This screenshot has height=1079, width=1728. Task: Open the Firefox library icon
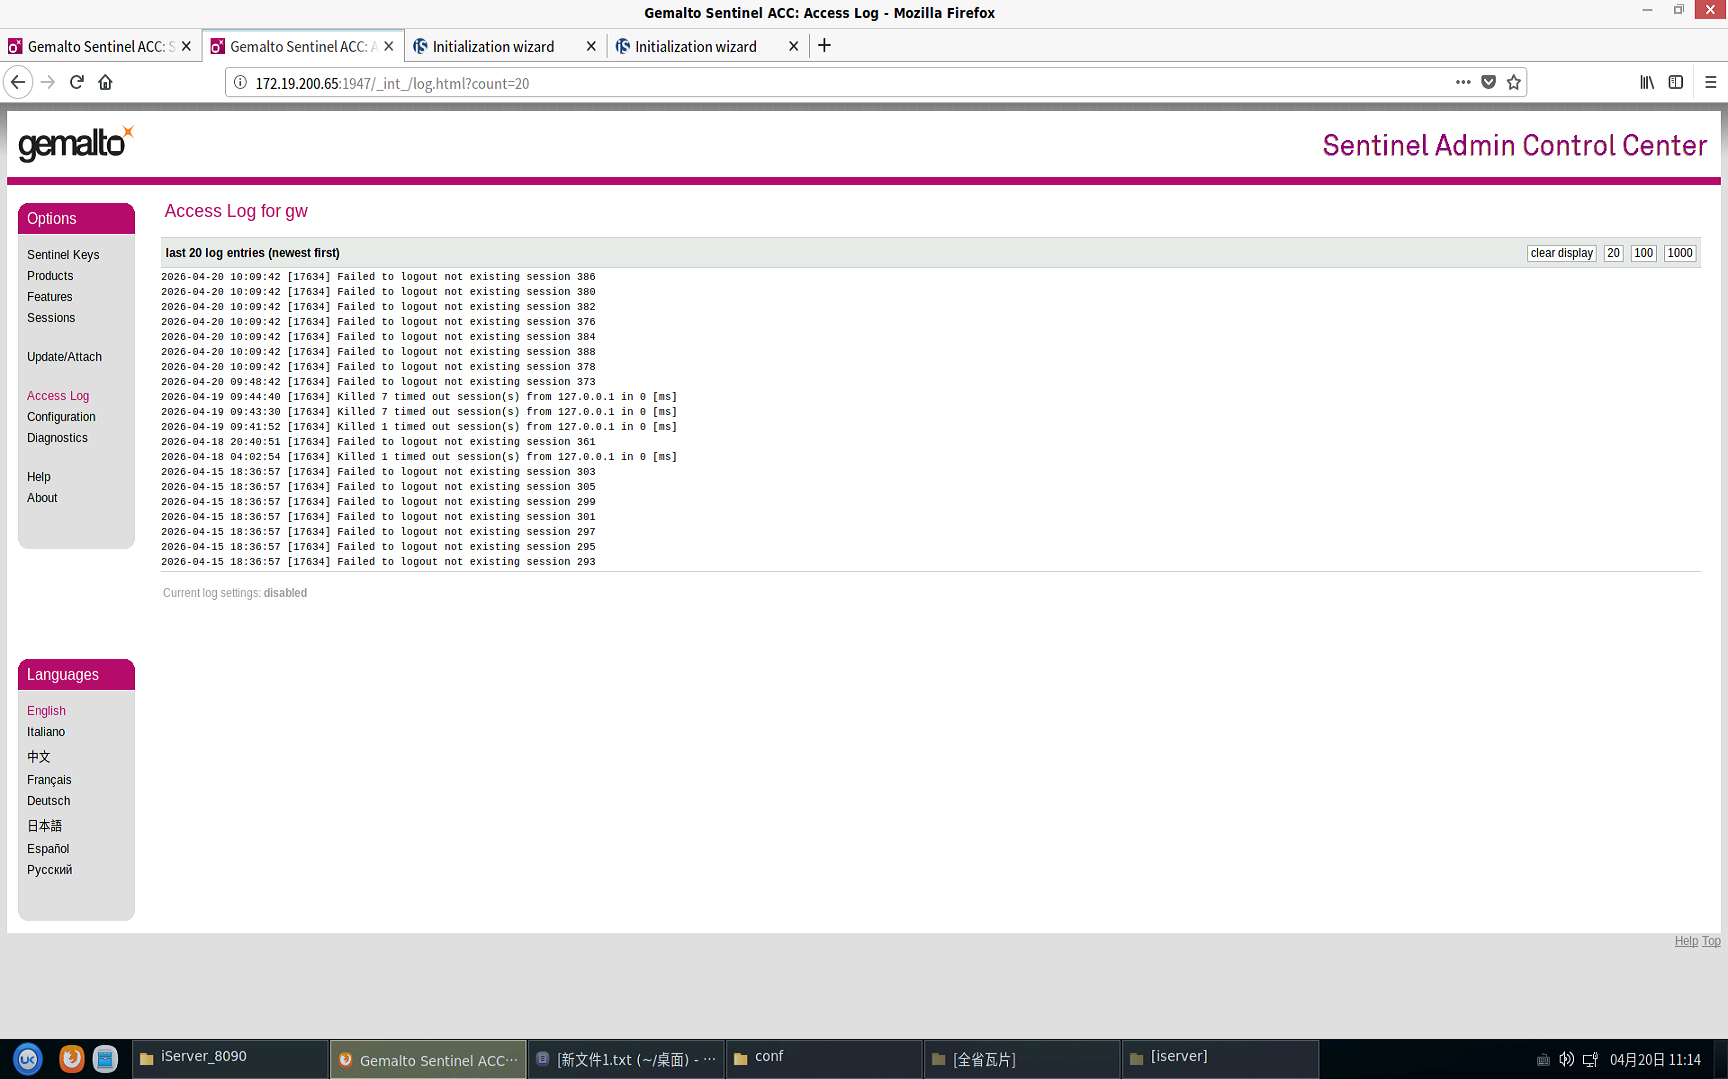[1646, 82]
